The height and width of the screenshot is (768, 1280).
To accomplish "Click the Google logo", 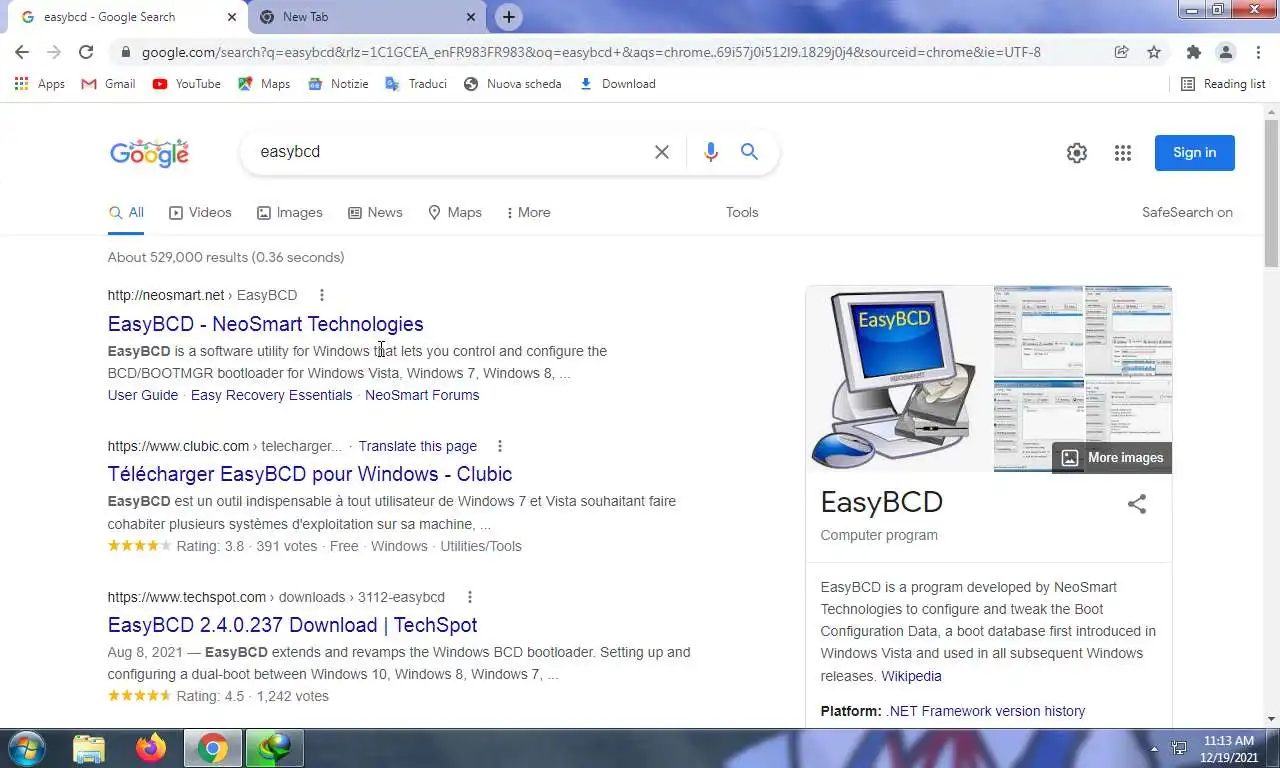I will pyautogui.click(x=149, y=153).
